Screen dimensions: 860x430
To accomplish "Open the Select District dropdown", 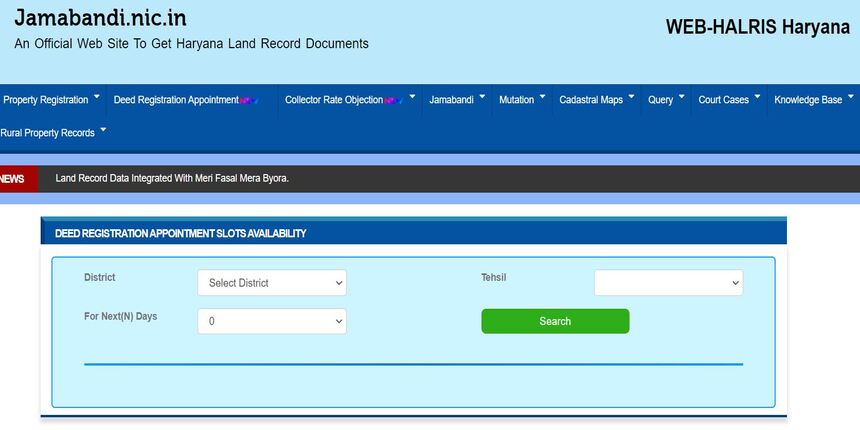I will tap(271, 283).
